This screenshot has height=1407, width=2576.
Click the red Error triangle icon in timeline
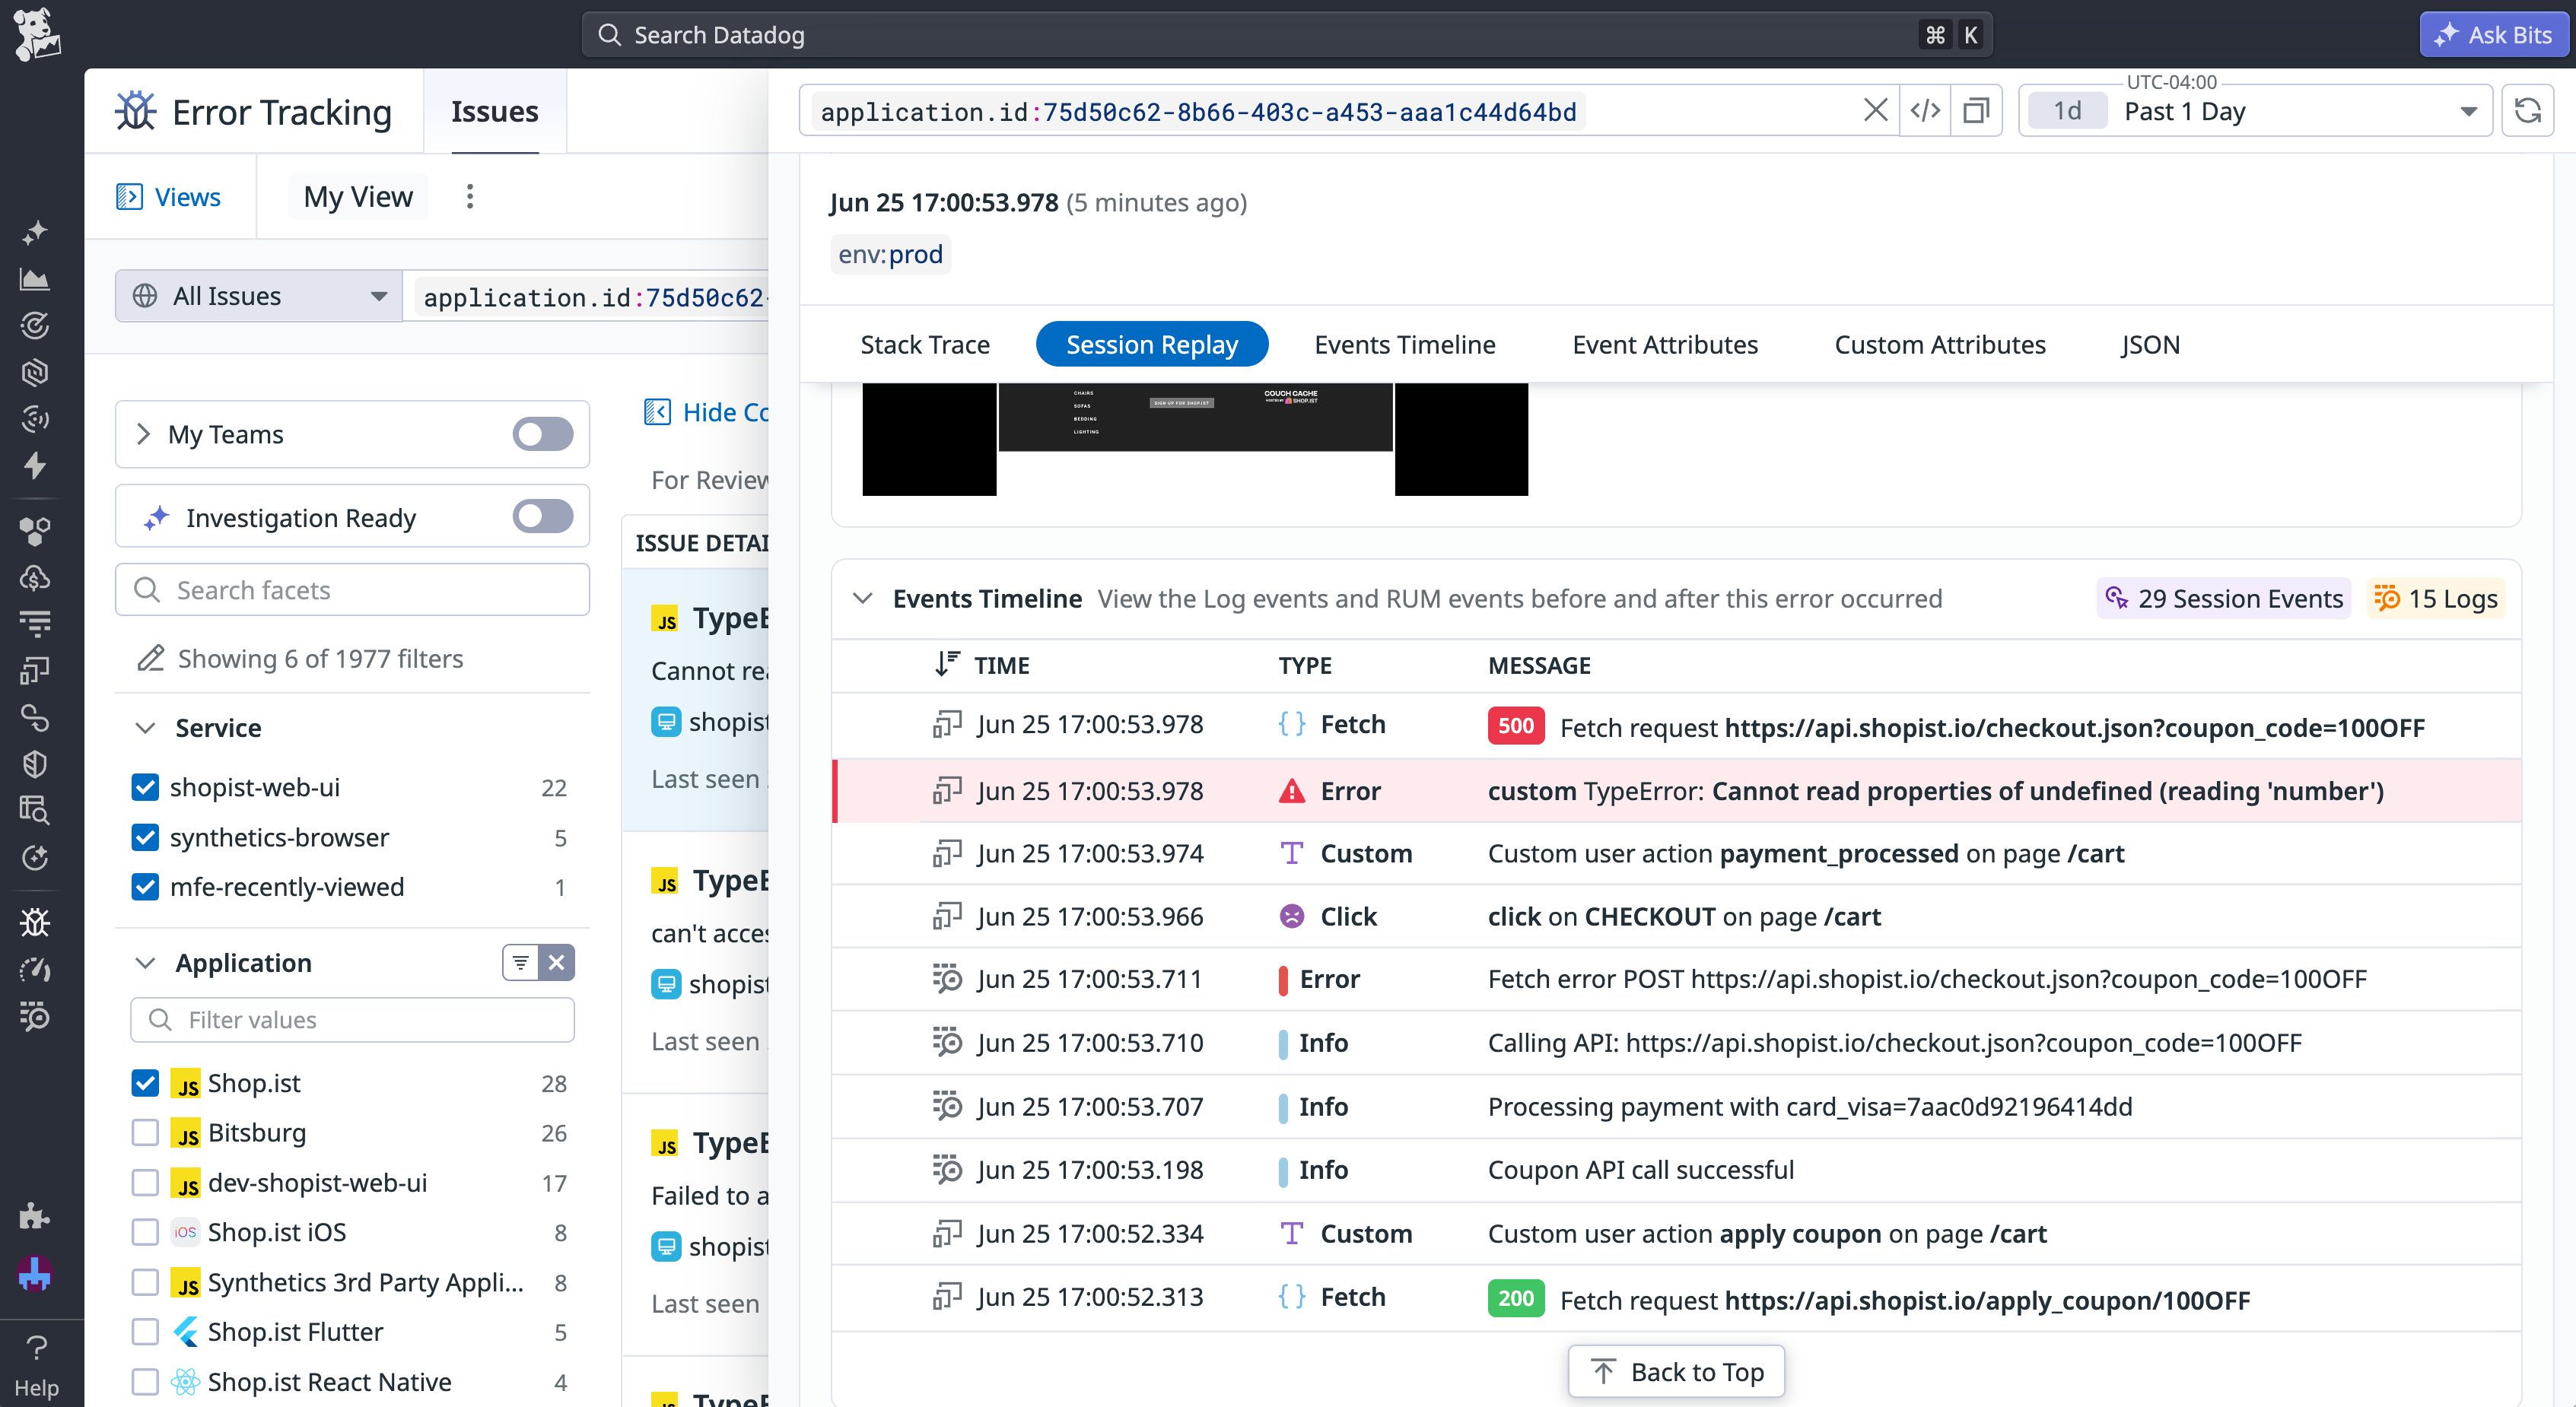(x=1292, y=791)
